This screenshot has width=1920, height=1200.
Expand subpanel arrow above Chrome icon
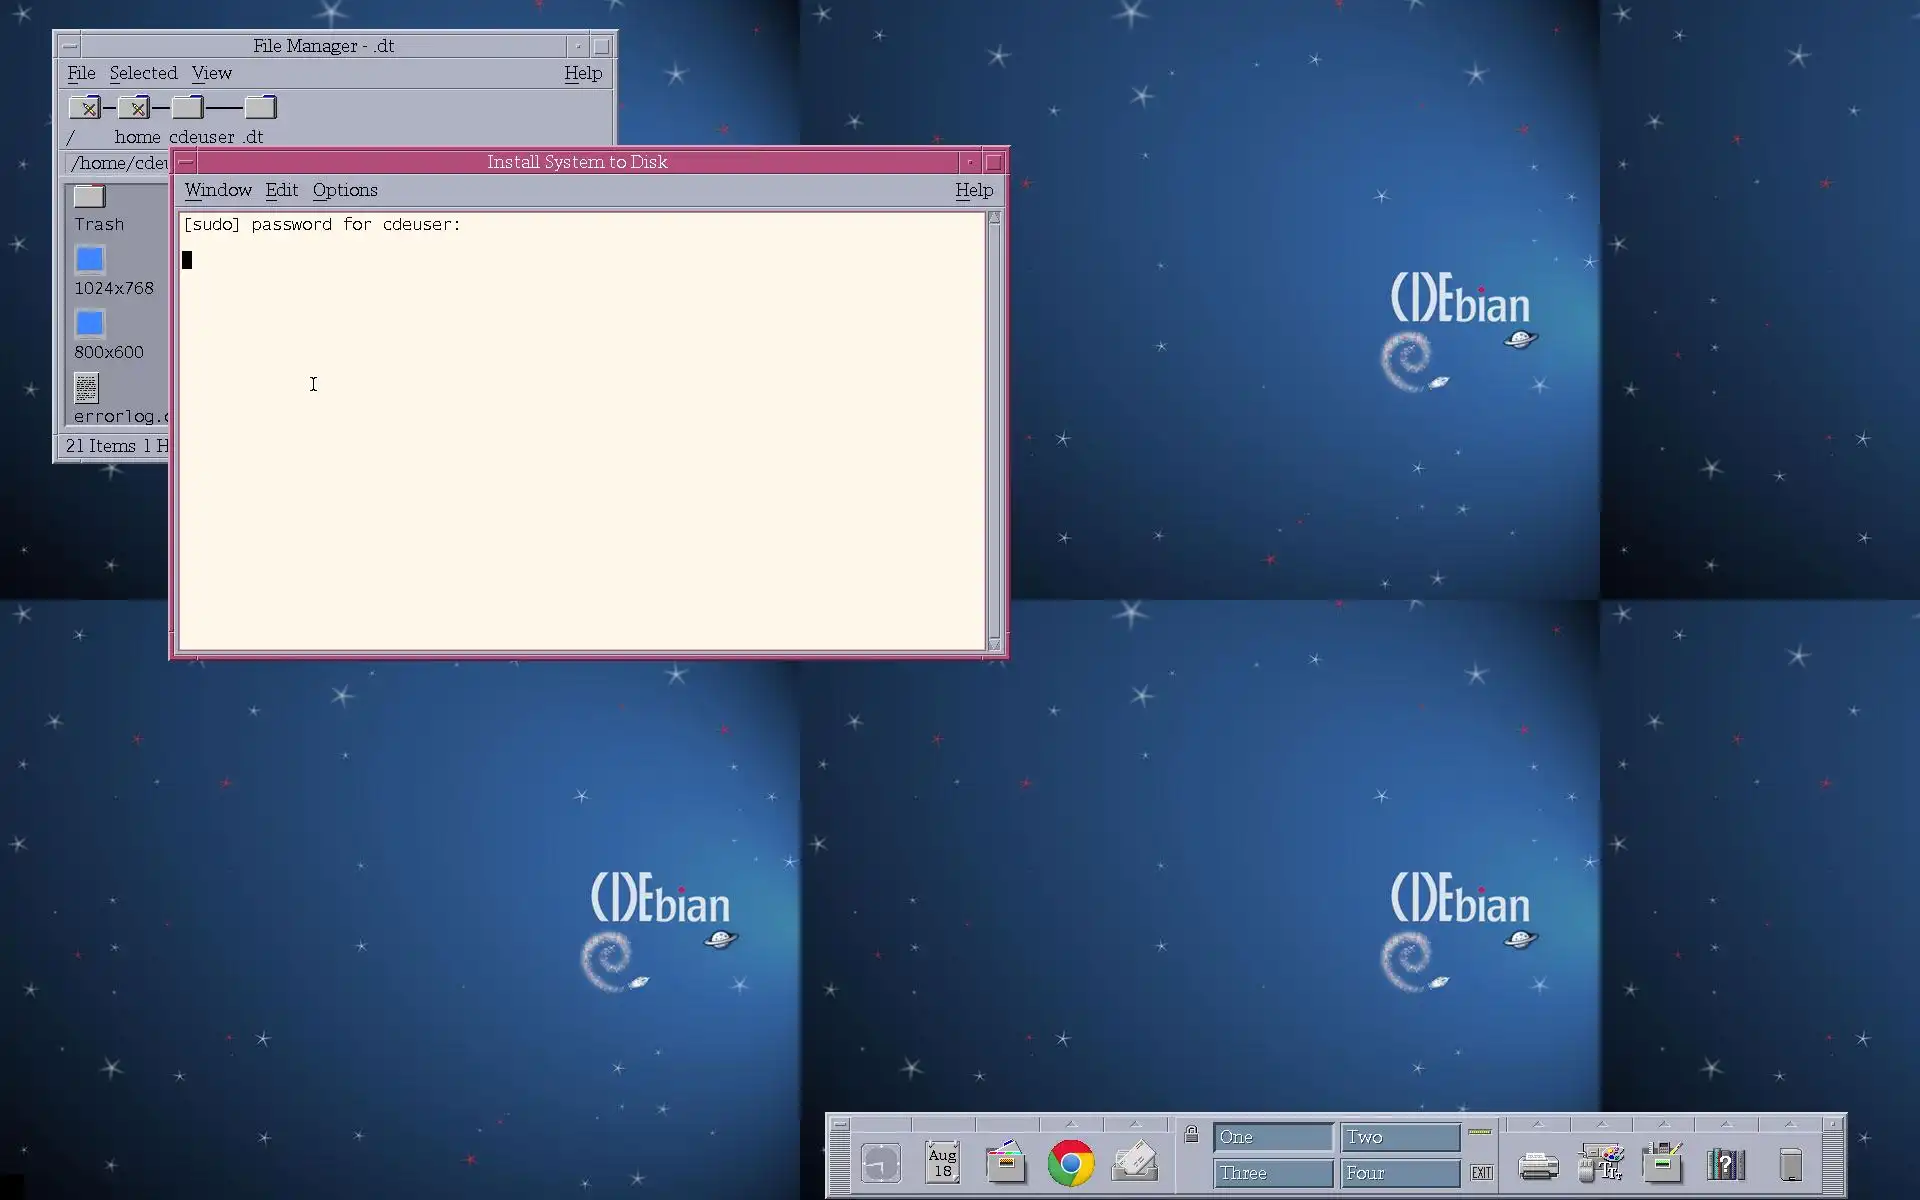point(1071,1124)
